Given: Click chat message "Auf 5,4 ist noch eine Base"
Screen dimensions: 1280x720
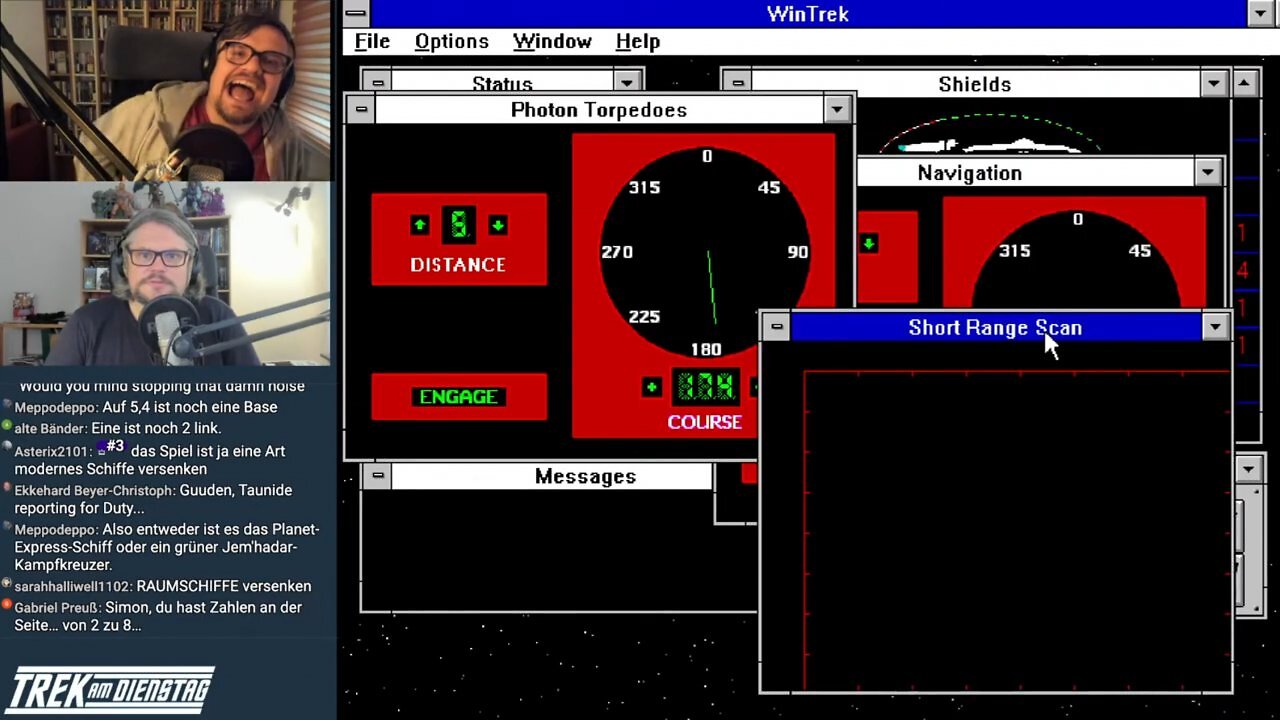Looking at the screenshot, I should [189, 407].
